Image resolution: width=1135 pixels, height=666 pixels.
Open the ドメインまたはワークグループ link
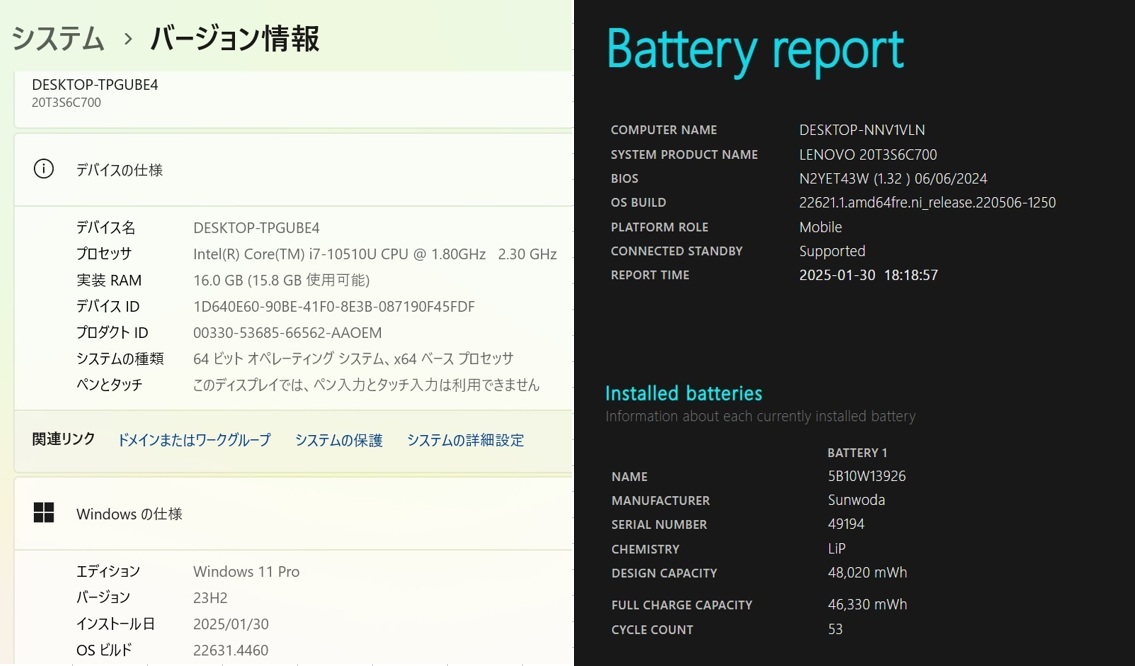[x=194, y=440]
